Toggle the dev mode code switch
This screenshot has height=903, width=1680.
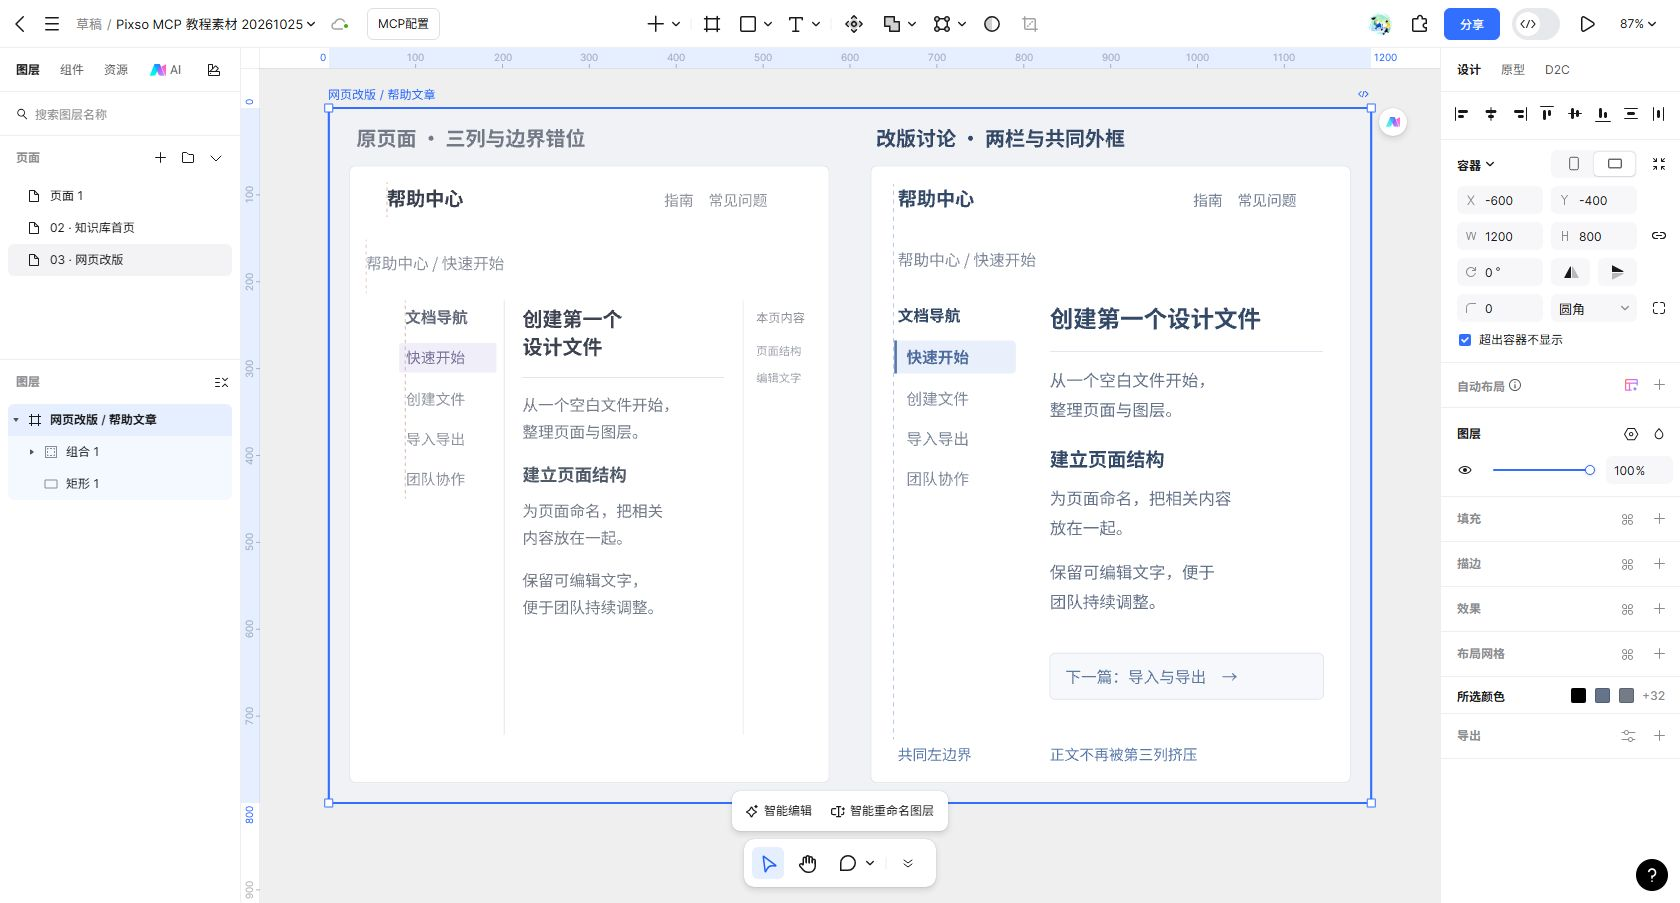pyautogui.click(x=1535, y=24)
